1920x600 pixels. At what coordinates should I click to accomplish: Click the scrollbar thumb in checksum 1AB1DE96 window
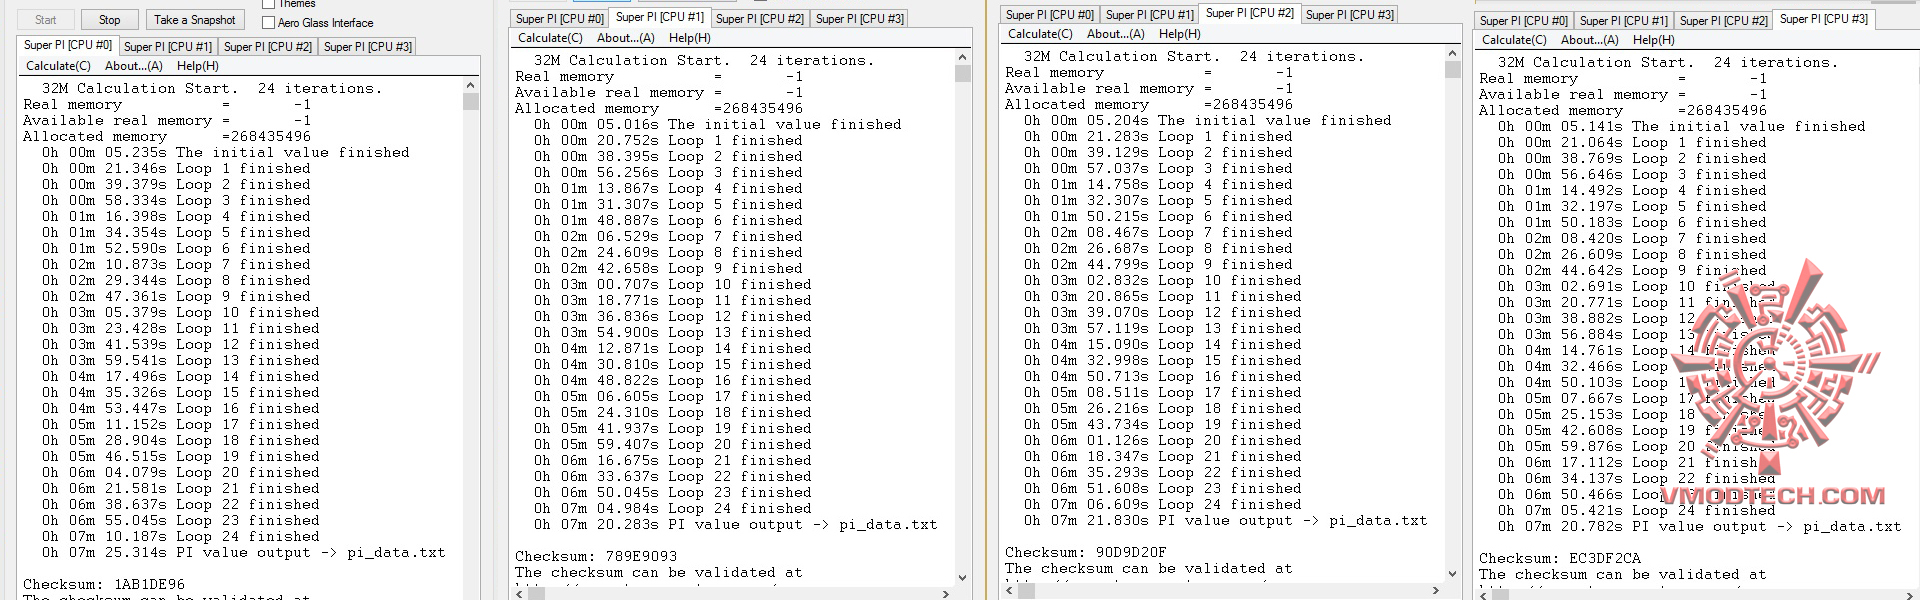(471, 102)
